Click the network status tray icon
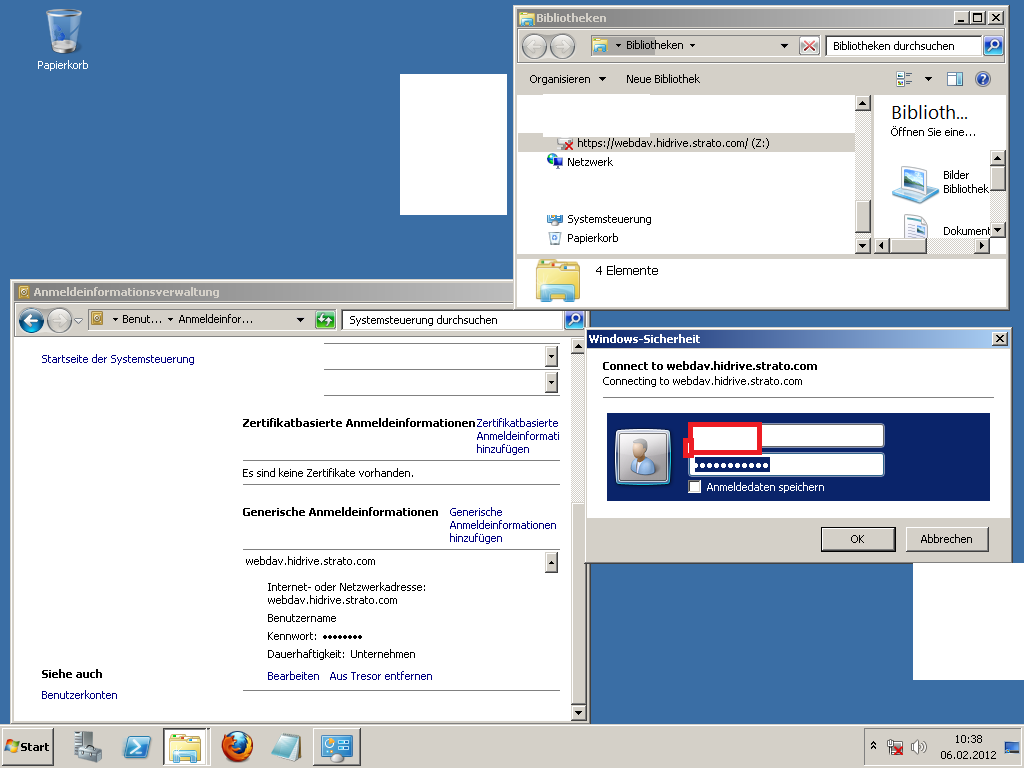The height and width of the screenshot is (768, 1024). coord(895,746)
